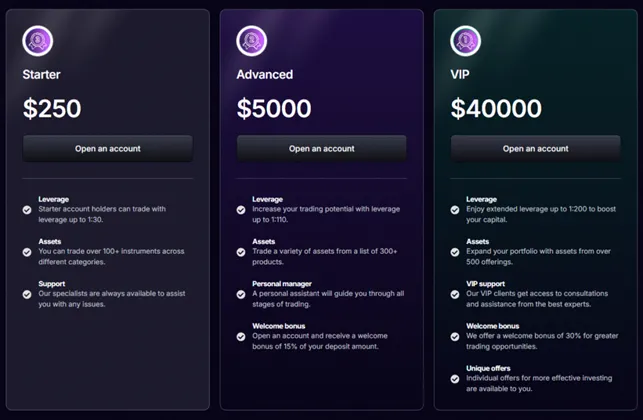Open an account under Advanced plan
Image resolution: width=643 pixels, height=420 pixels.
[x=322, y=149]
